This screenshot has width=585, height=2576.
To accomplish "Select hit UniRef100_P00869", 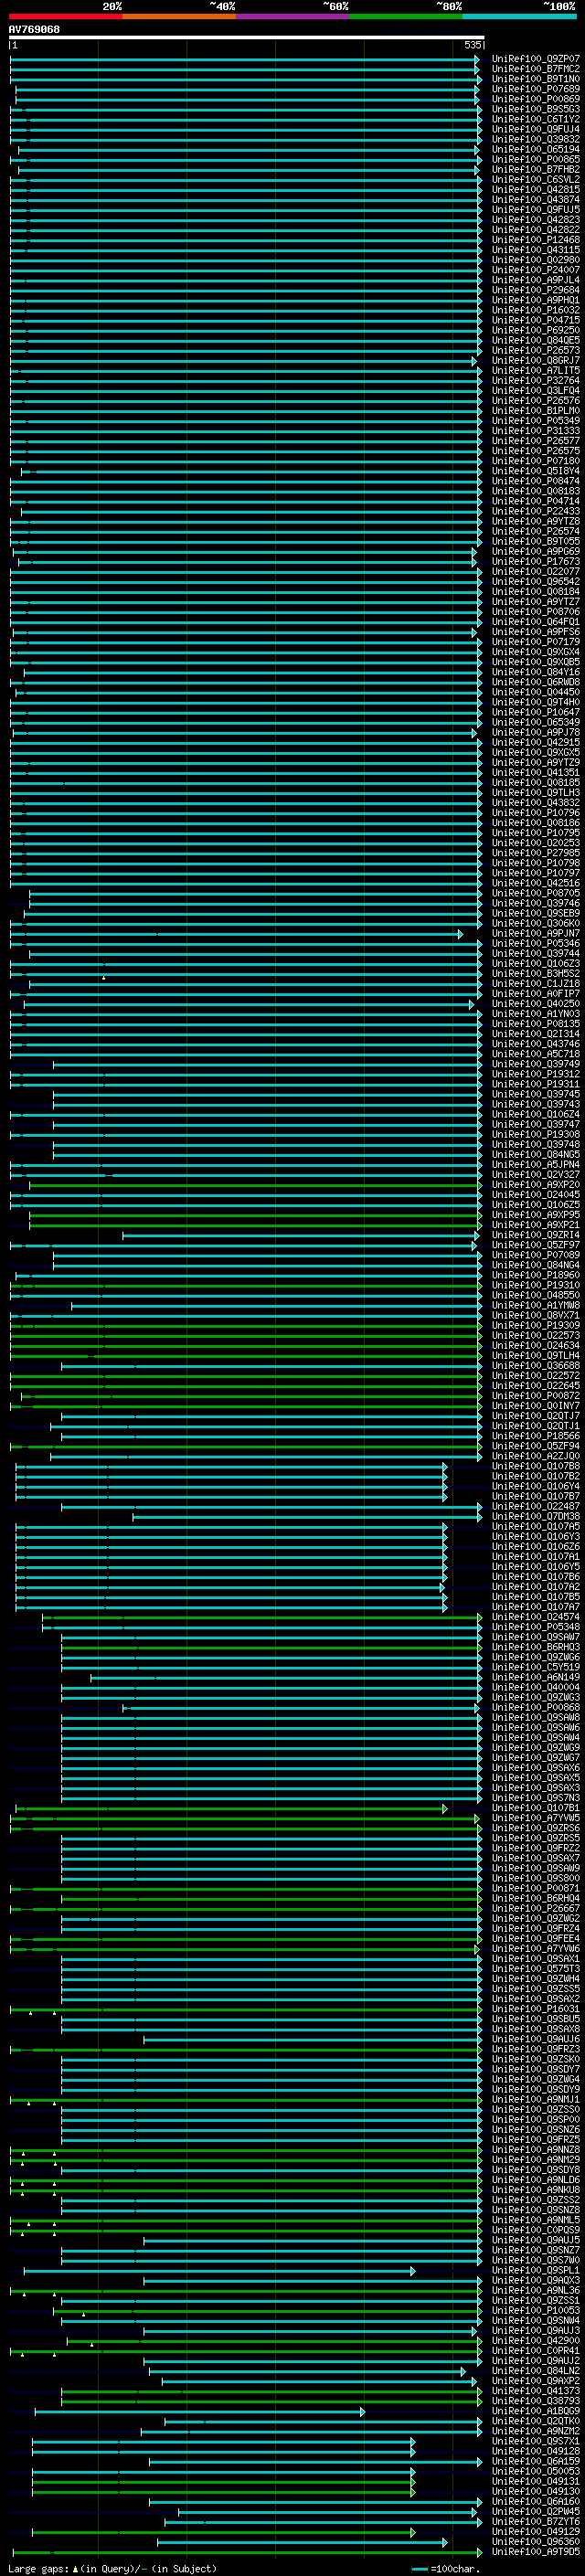I will click(535, 99).
